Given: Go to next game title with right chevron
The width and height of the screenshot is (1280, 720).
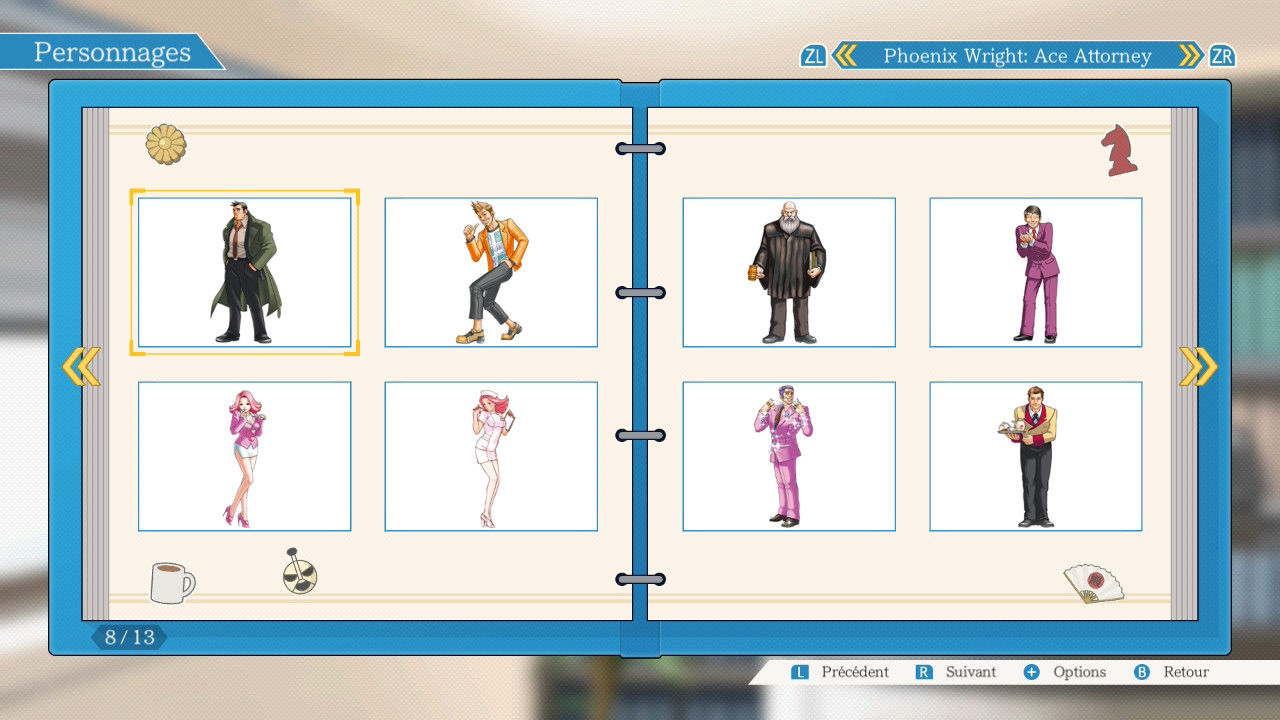Looking at the screenshot, I should click(x=1189, y=56).
